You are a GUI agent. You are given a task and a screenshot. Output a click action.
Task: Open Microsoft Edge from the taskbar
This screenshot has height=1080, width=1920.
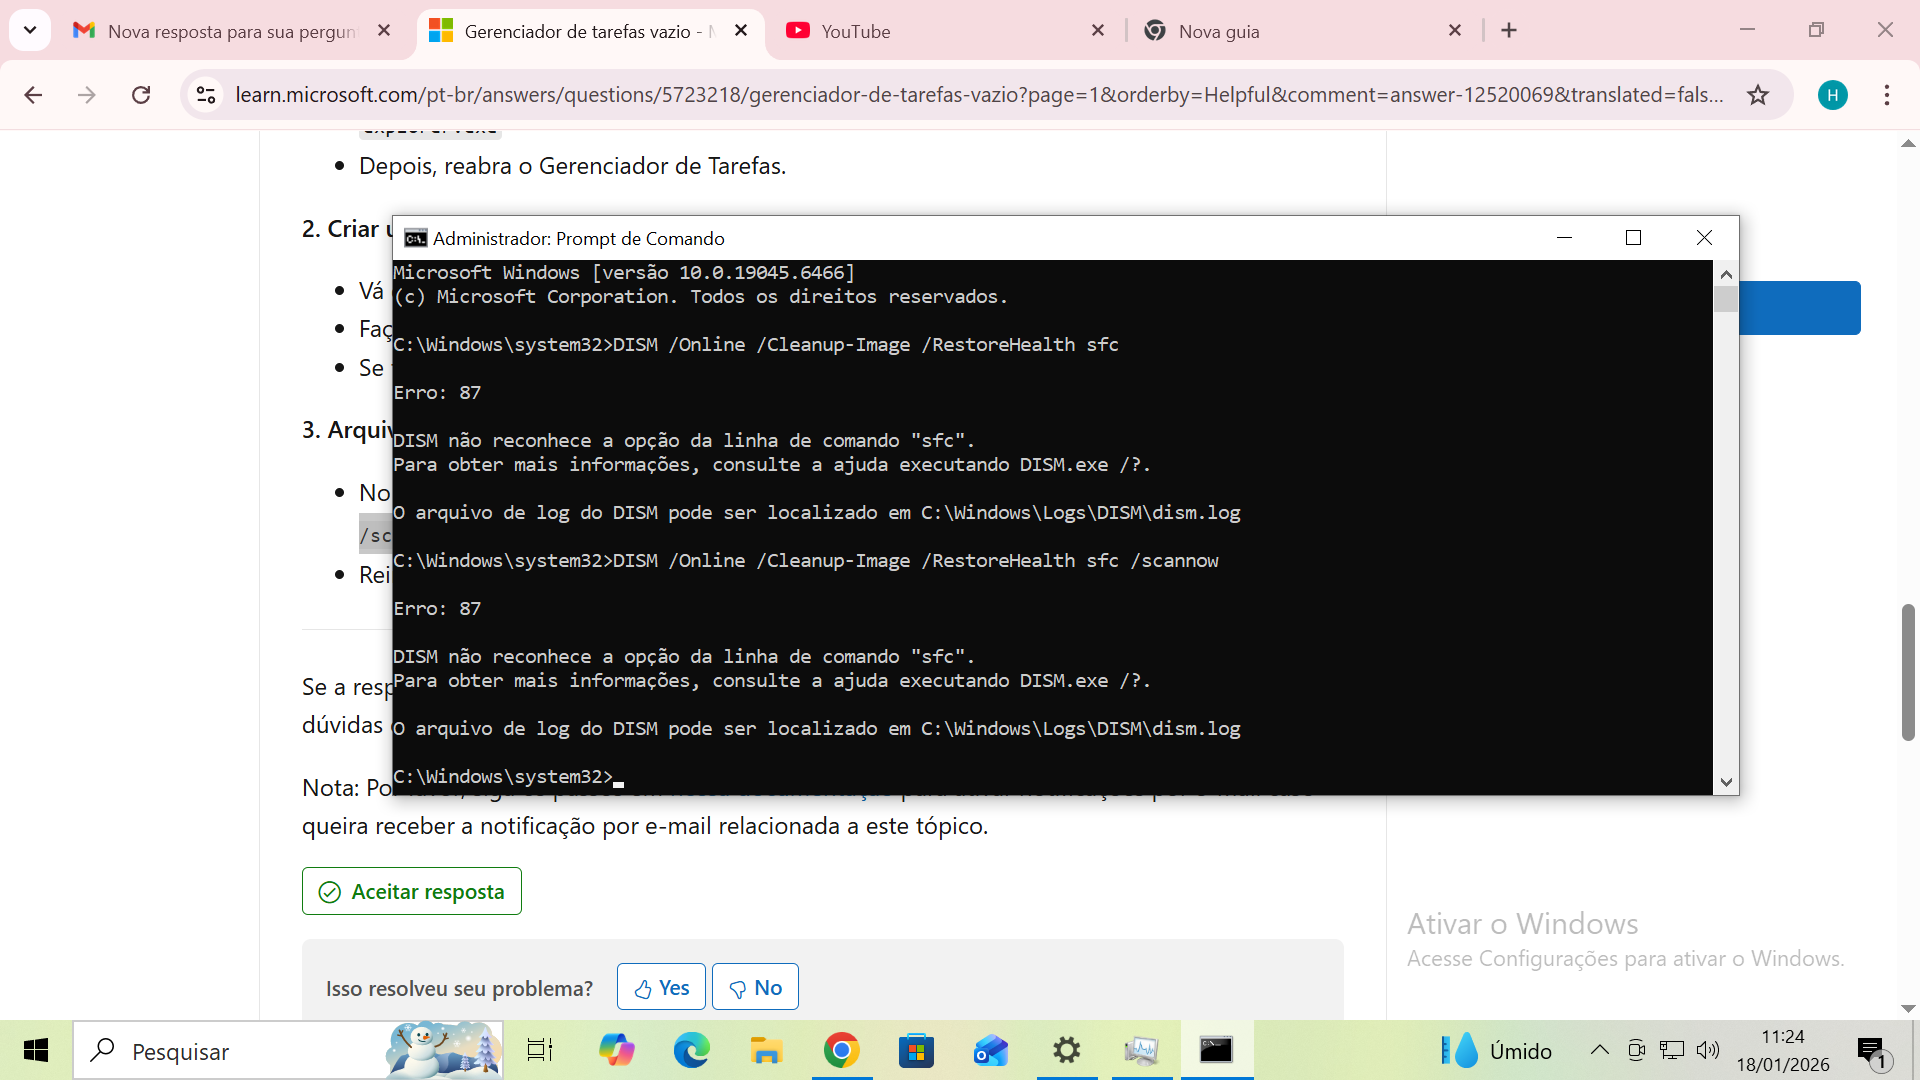[691, 1050]
